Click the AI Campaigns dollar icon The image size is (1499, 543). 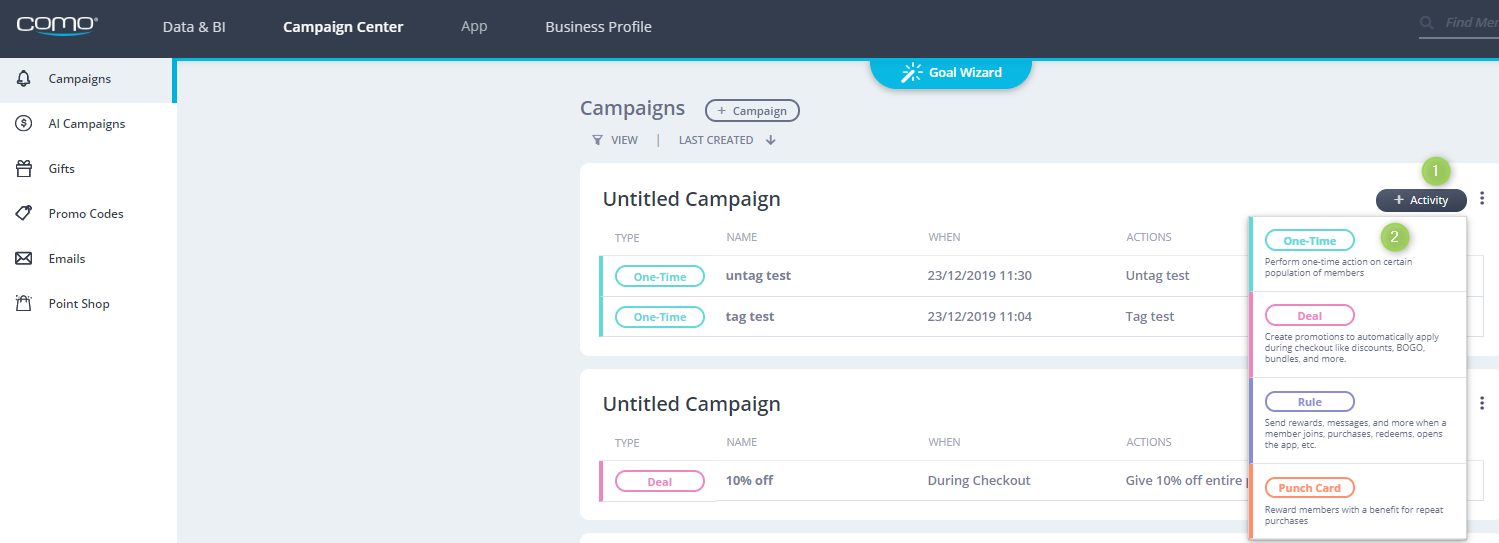pos(24,123)
